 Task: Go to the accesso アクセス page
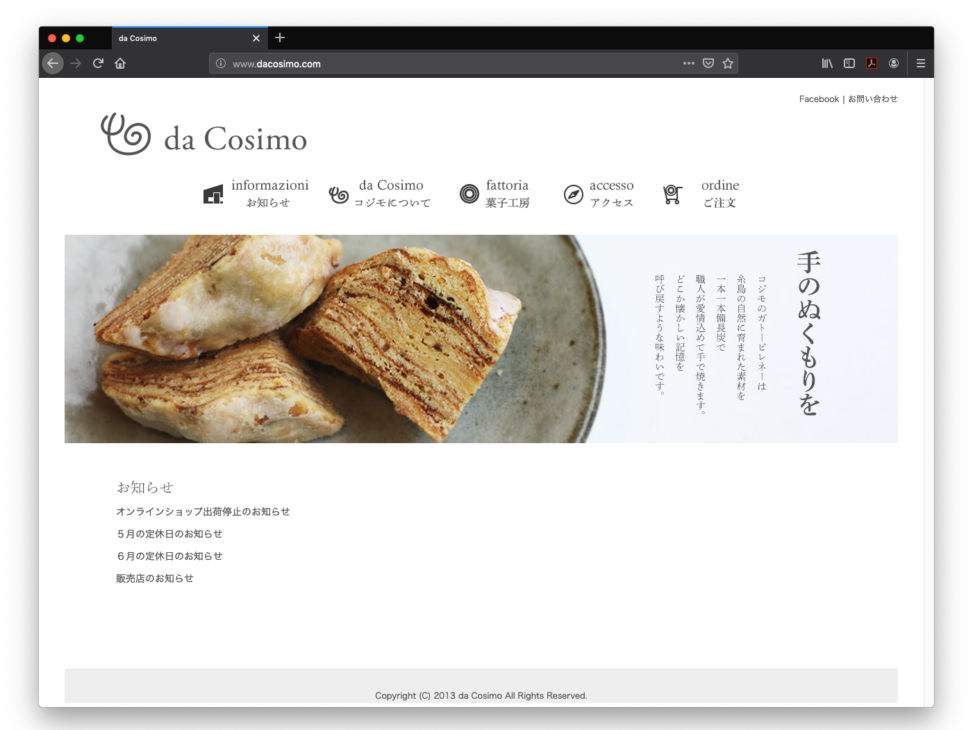(599, 193)
